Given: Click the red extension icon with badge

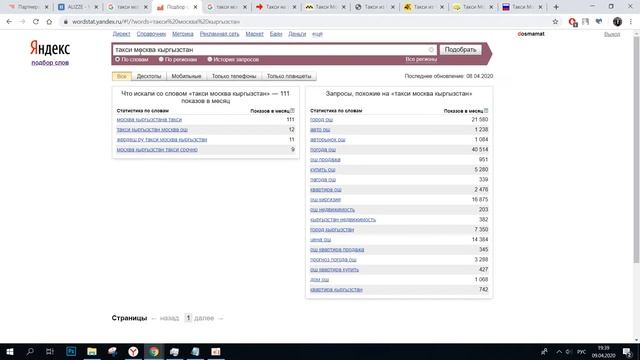Looking at the screenshot, I should pyautogui.click(x=573, y=22).
